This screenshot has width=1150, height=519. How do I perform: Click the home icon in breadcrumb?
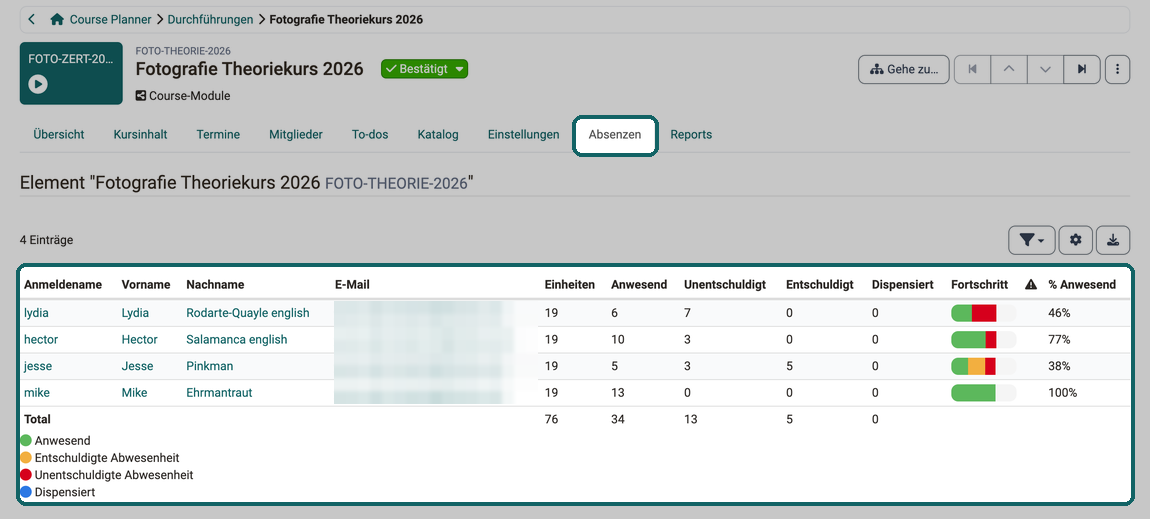[56, 19]
